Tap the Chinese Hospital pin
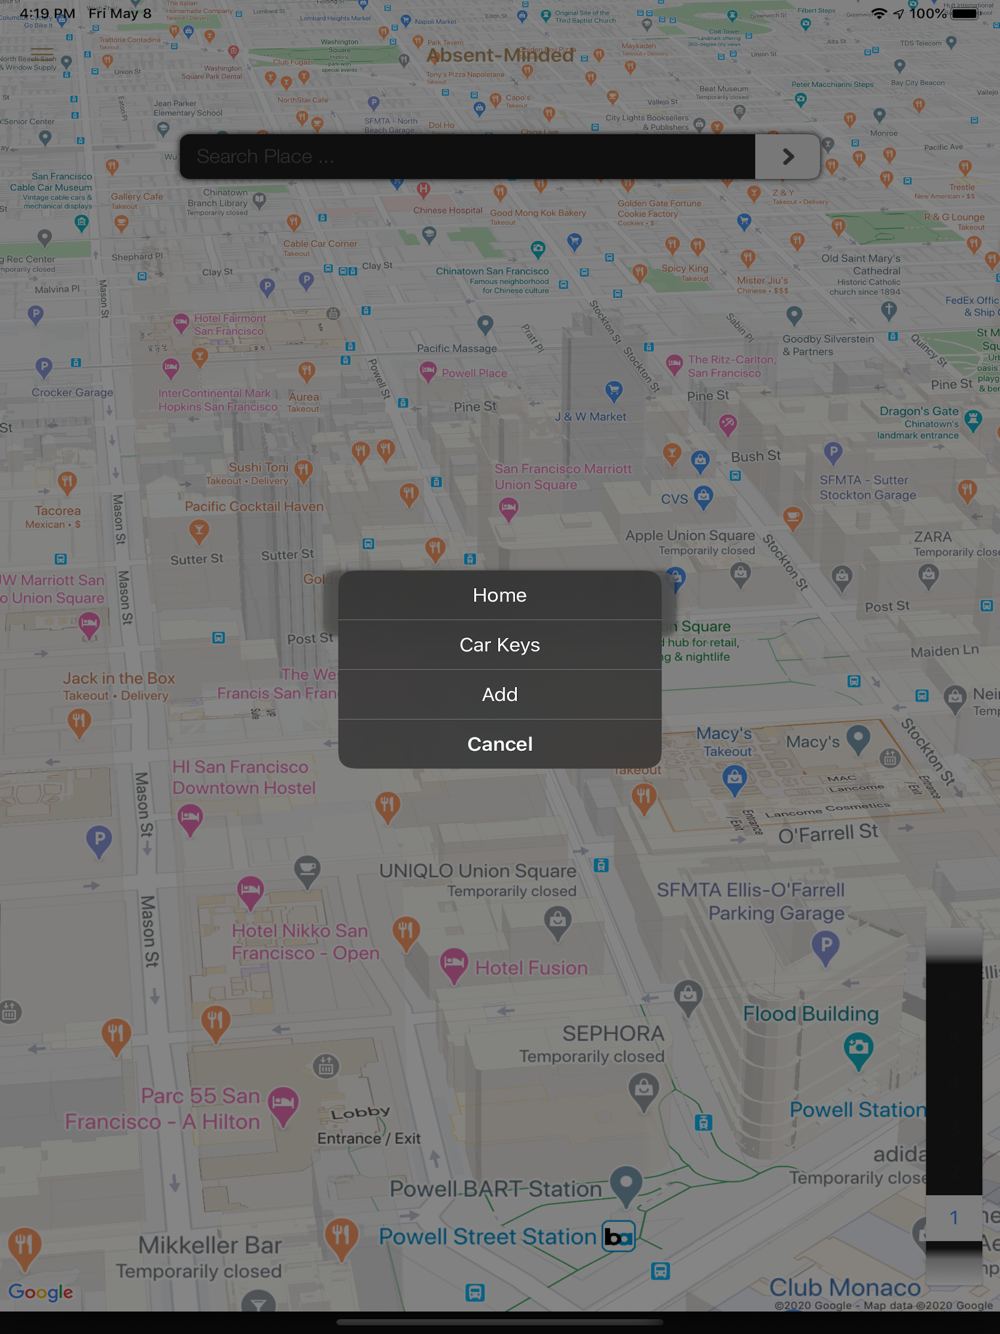 [x=424, y=190]
